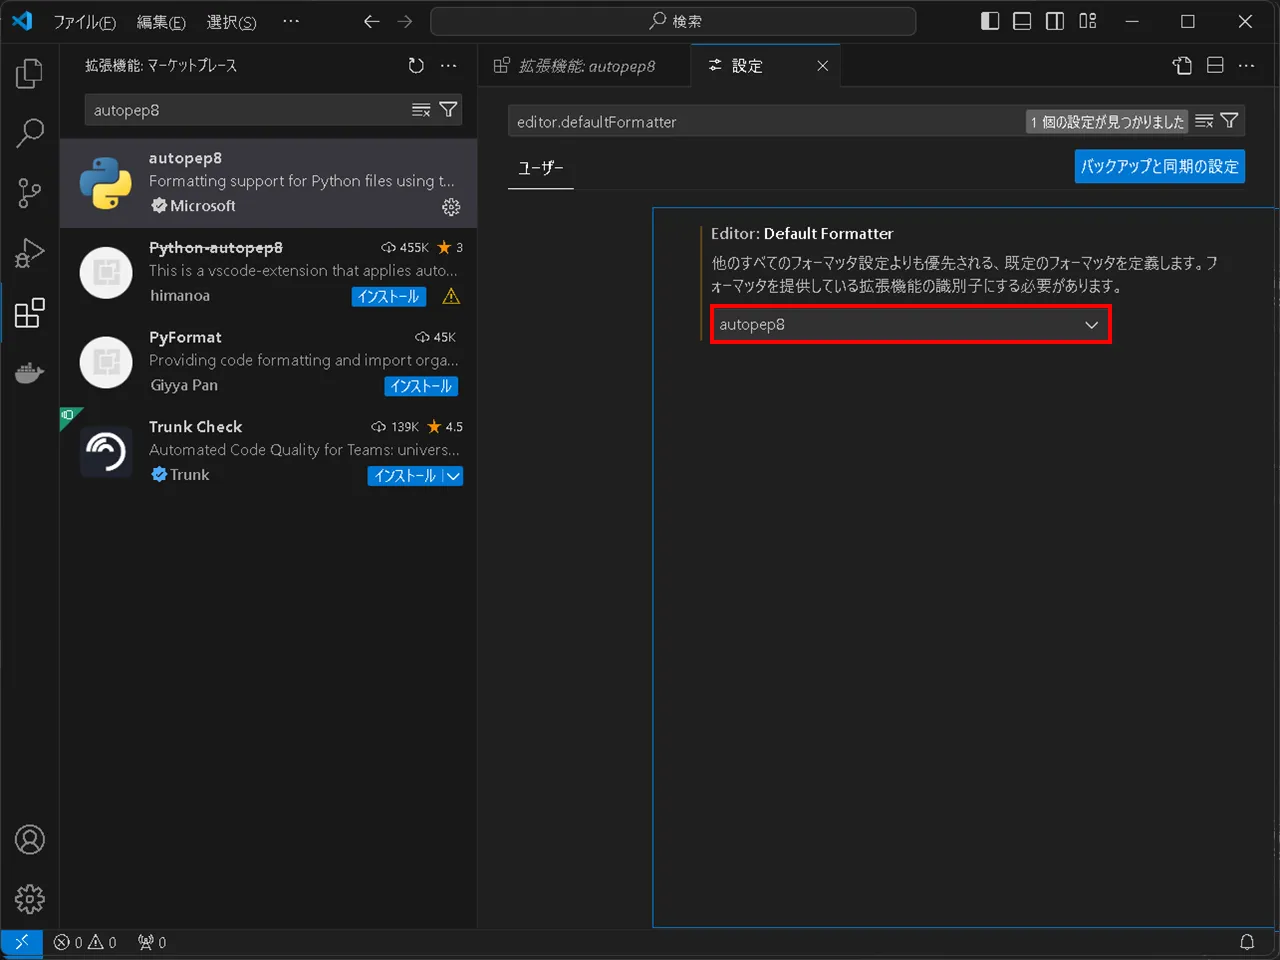Install the Trunk Check extension

click(404, 476)
